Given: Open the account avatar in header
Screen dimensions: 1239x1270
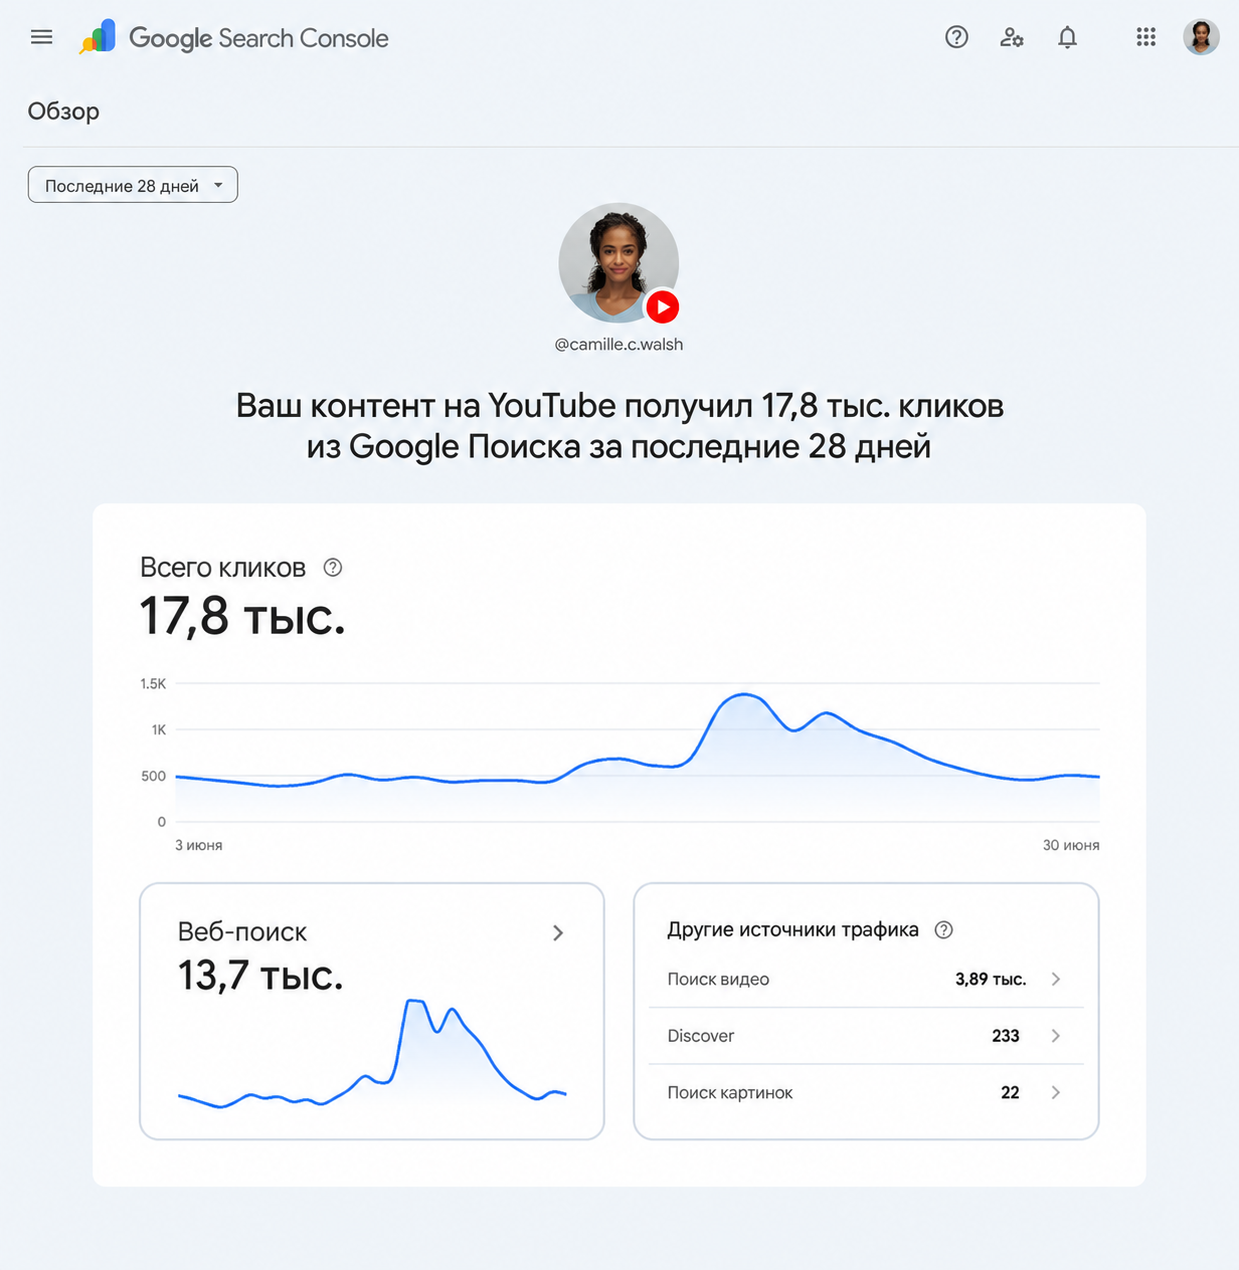Looking at the screenshot, I should click(1201, 37).
